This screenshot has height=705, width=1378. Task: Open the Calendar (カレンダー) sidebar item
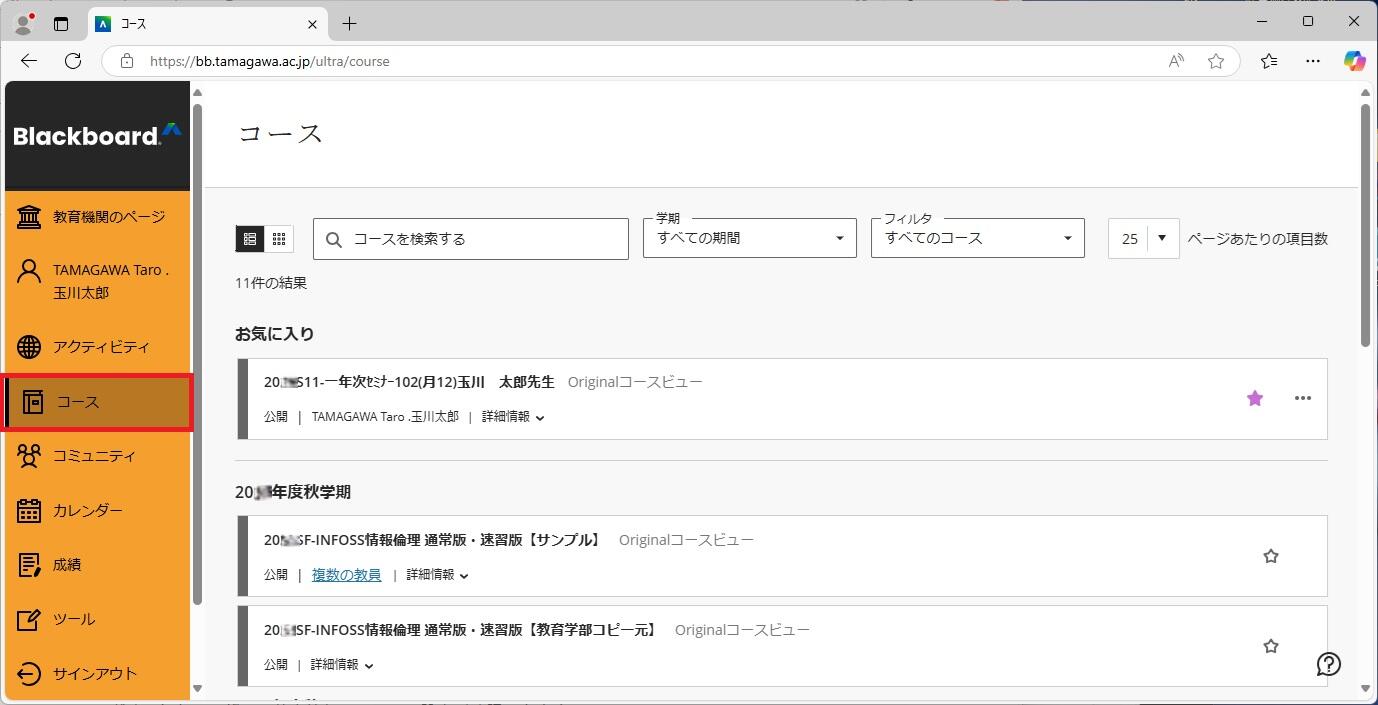pos(97,510)
